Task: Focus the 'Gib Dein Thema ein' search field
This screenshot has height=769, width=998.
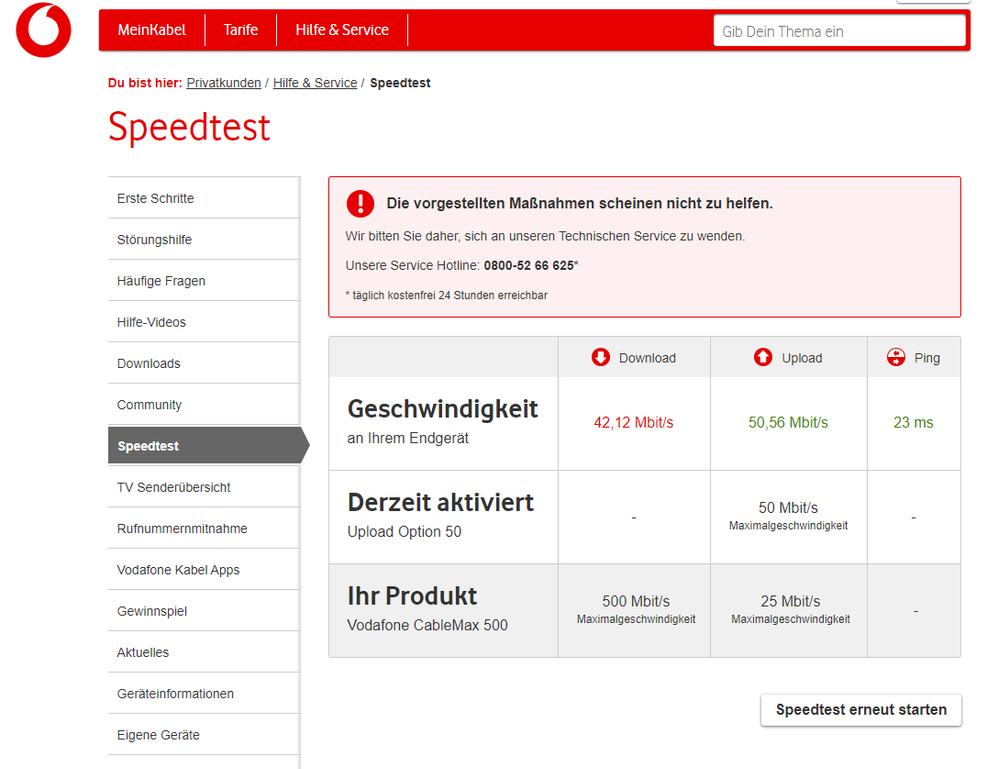Action: 840,31
